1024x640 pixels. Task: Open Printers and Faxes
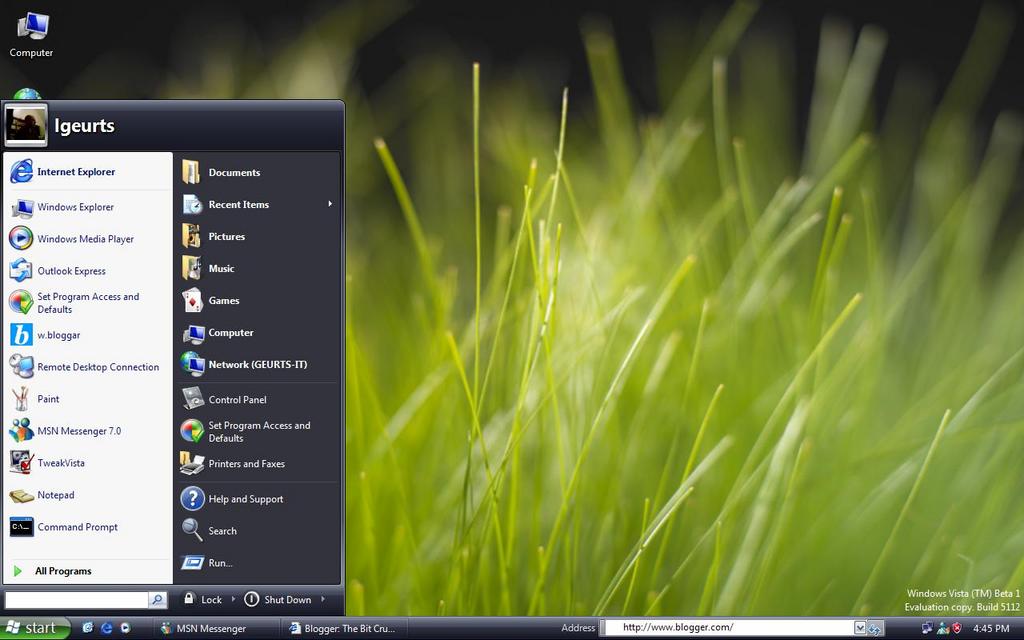[x=257, y=464]
